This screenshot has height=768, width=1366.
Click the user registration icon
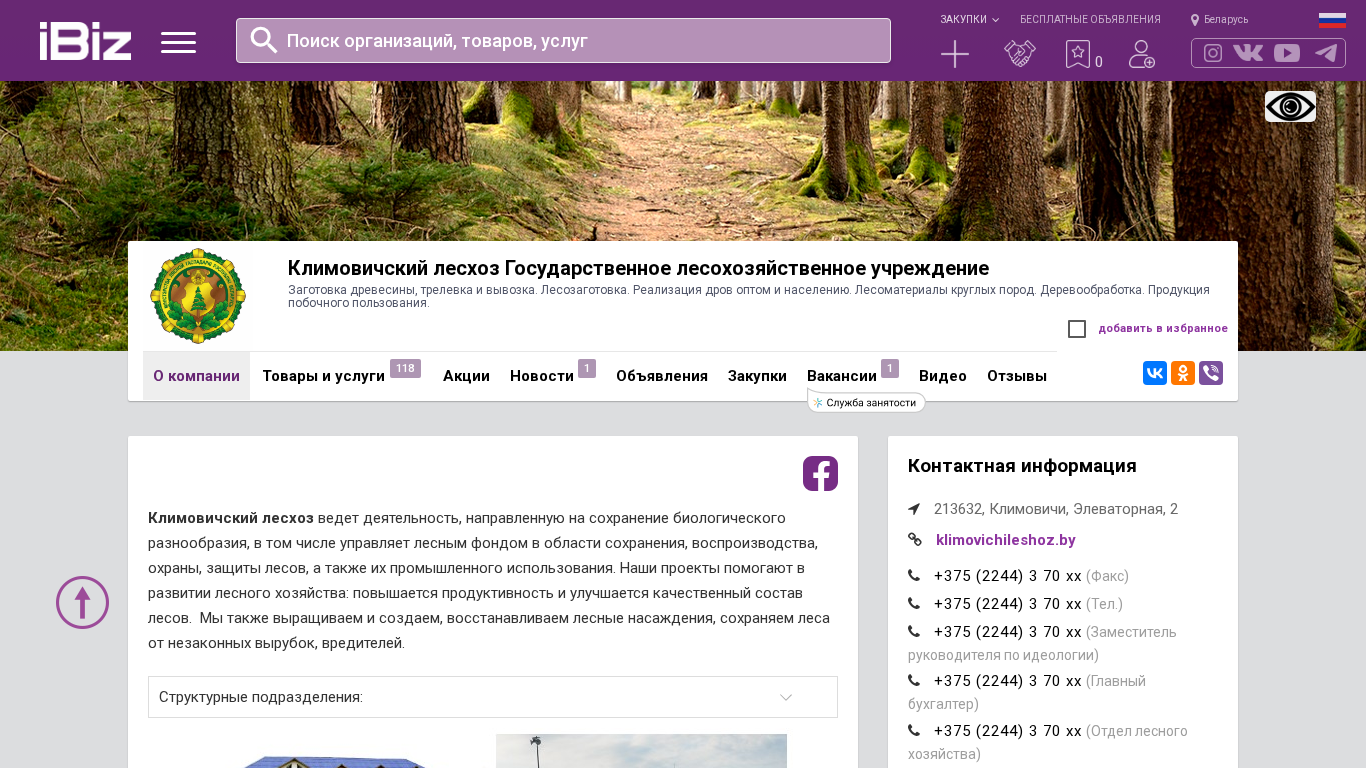point(1141,54)
